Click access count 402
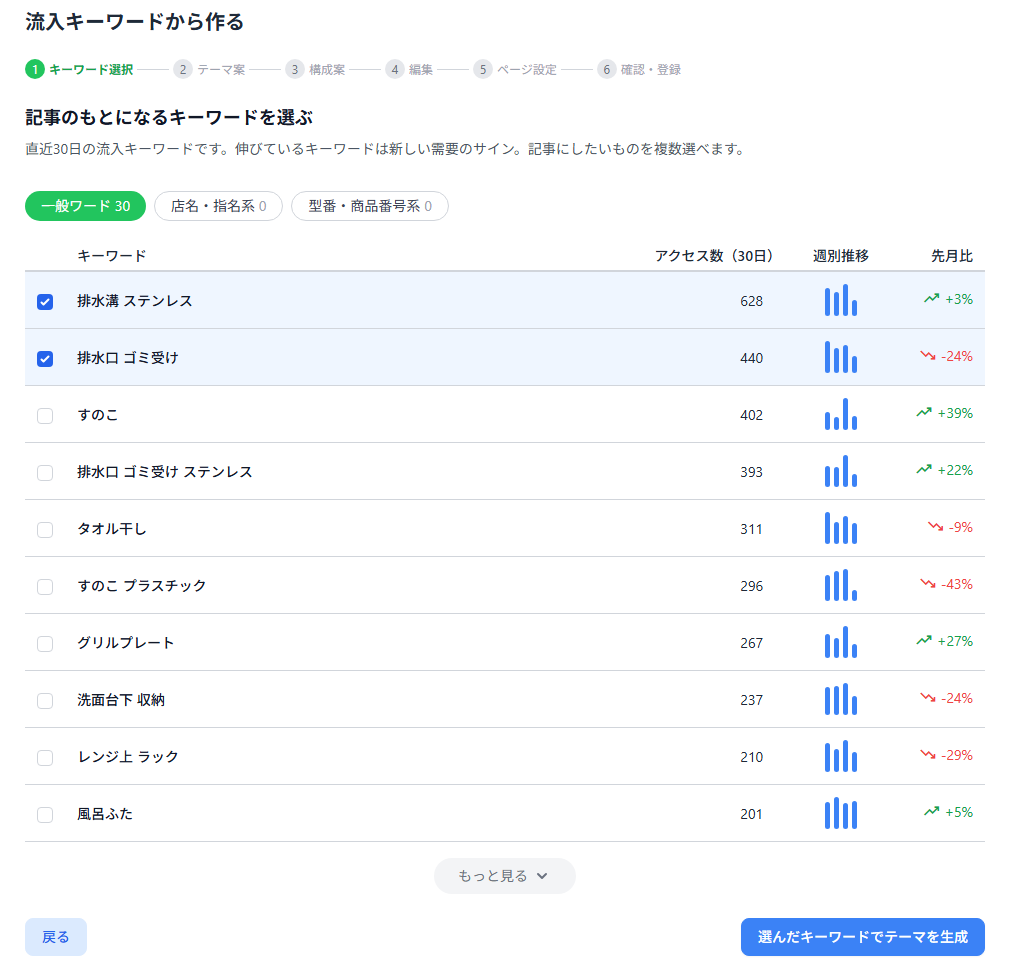Screen dimensions: 1010x970 click(x=751, y=415)
